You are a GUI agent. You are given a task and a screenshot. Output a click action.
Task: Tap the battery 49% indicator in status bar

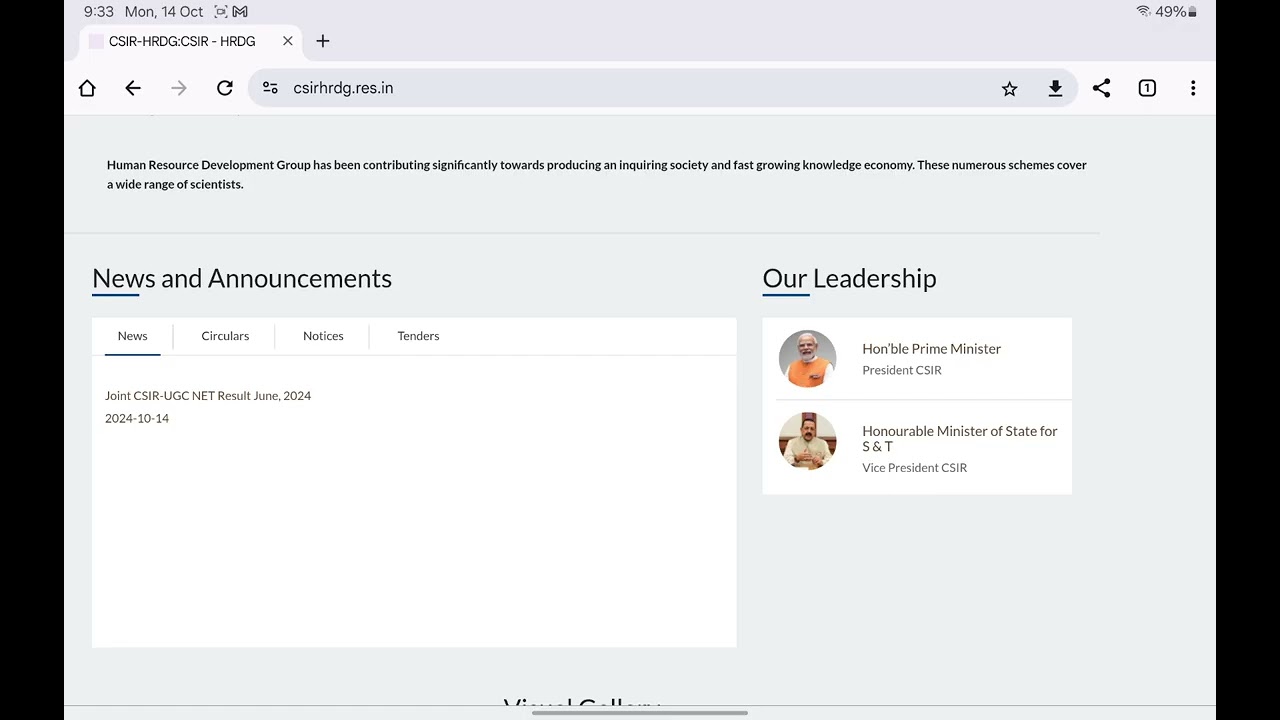1176,12
